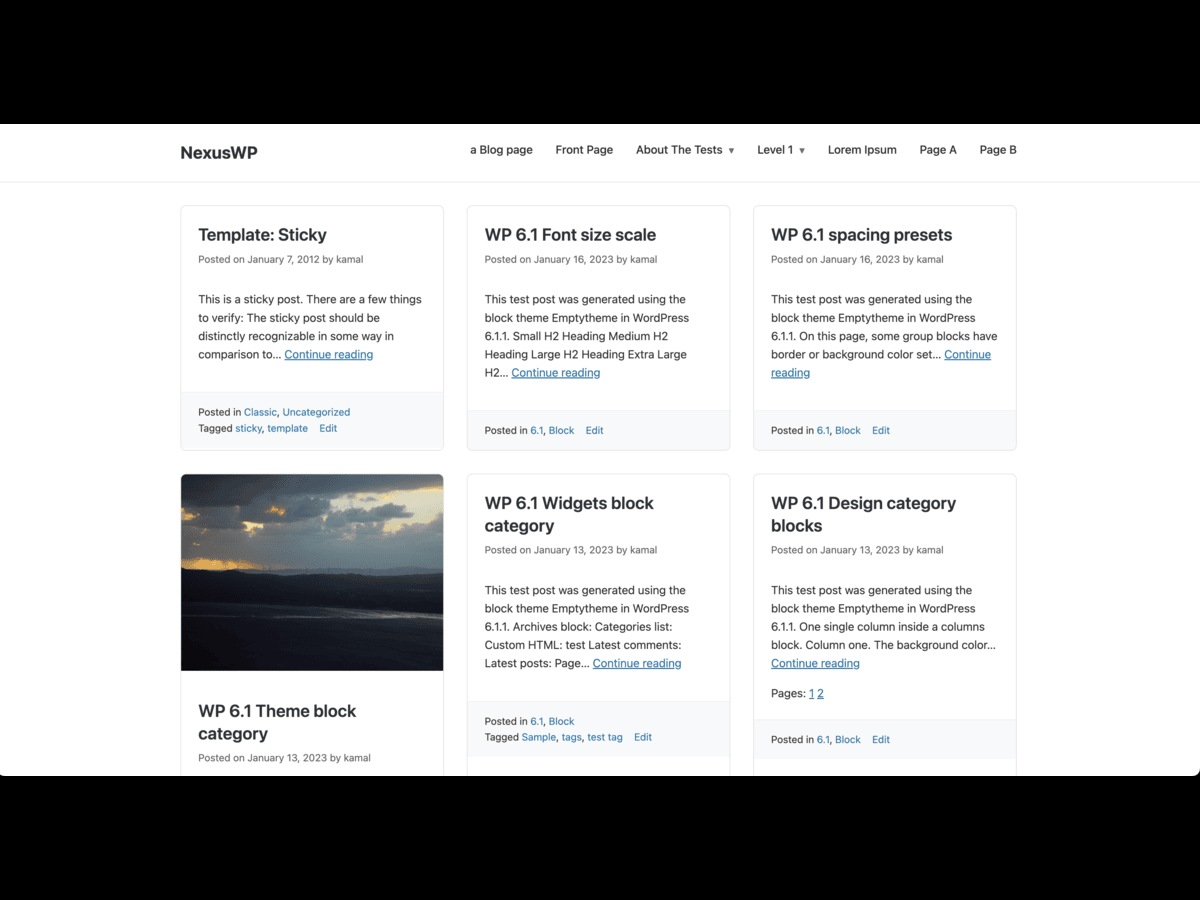Expand the About The Tests dropdown menu
This screenshot has width=1200, height=900.
[x=680, y=149]
